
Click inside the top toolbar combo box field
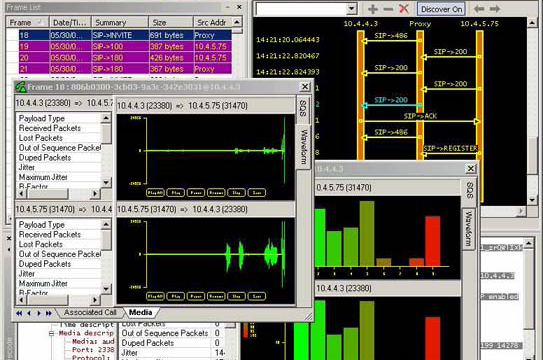coord(301,9)
